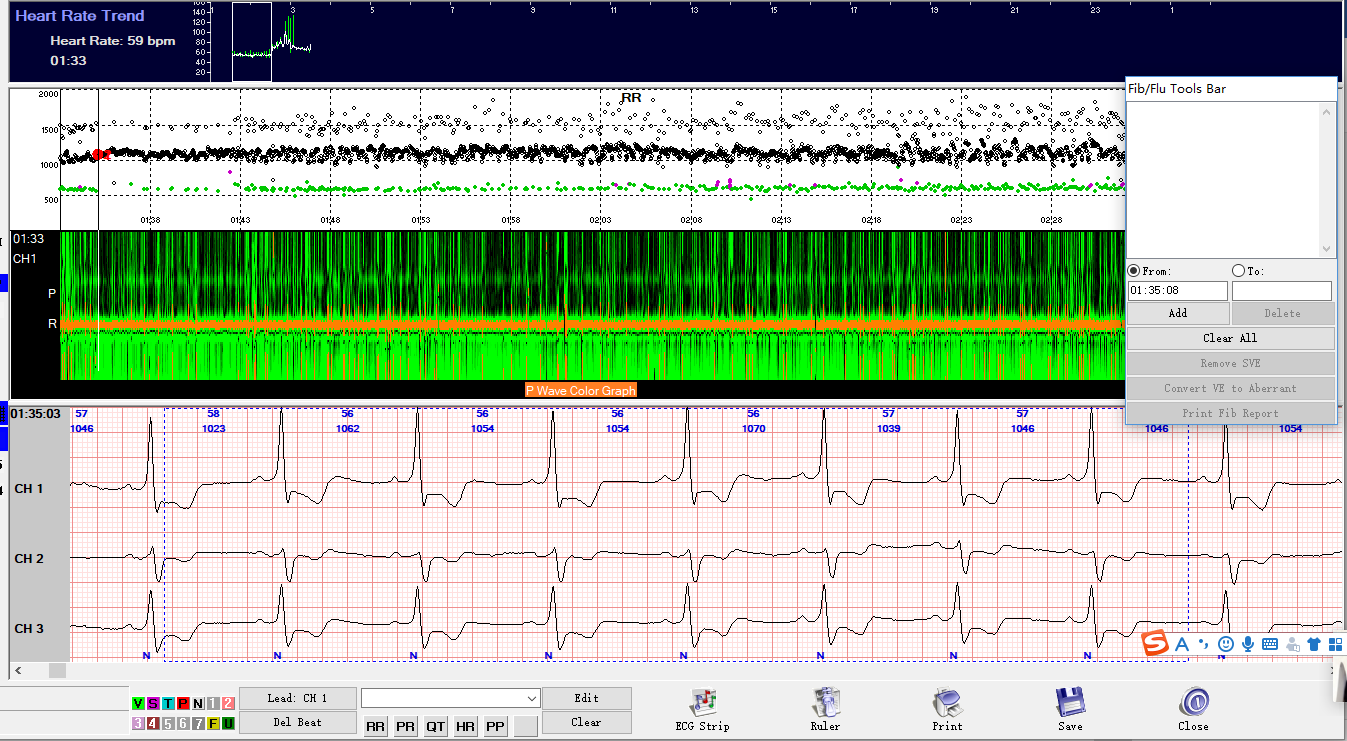Select beat template 1 box
Viewport: 1347px width, 741px height.
(213, 703)
